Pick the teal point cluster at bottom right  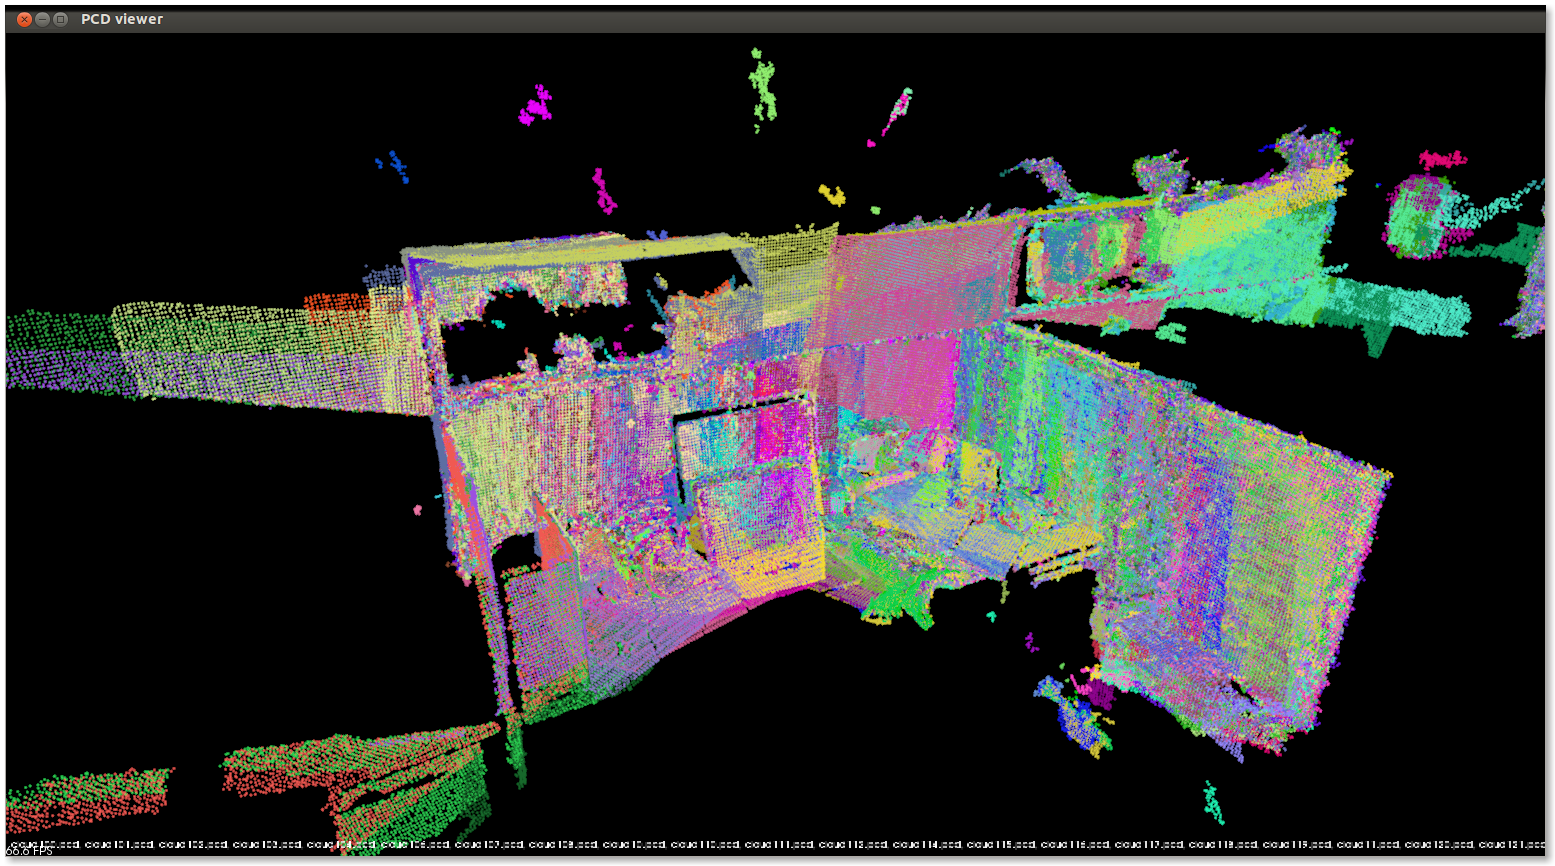click(x=1213, y=800)
